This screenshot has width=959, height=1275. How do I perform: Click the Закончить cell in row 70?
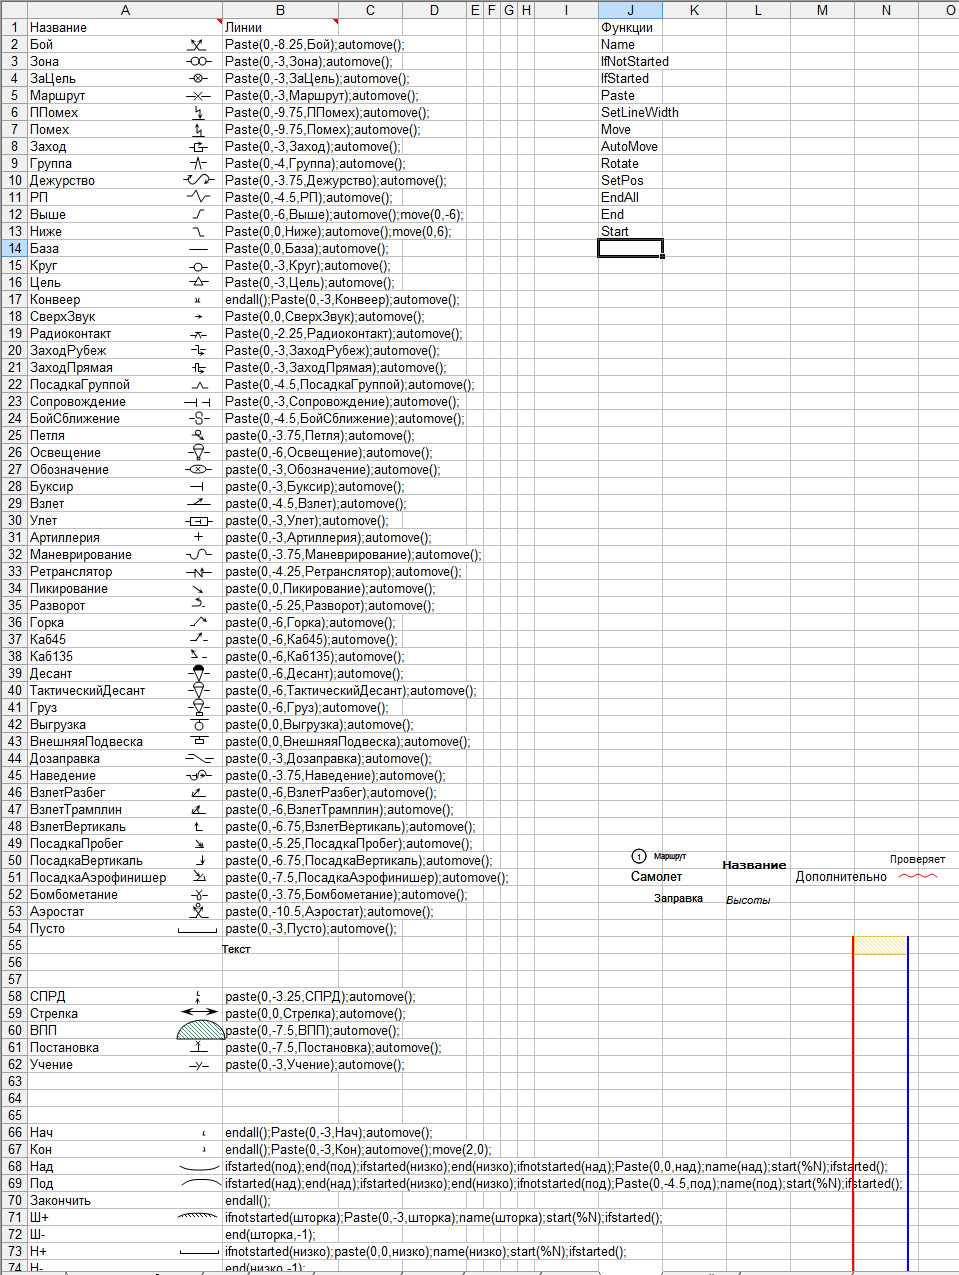pos(125,1200)
